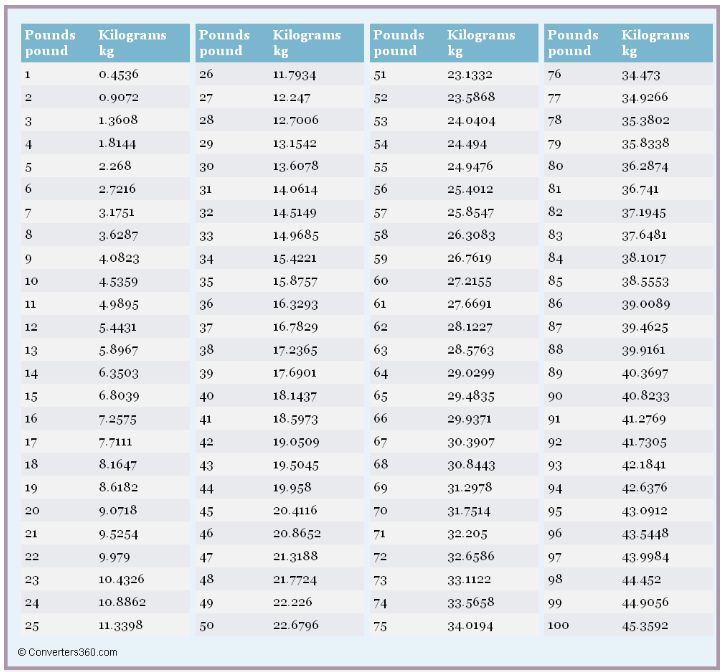The image size is (724, 672).
Task: Click the 11.3398 kg cell
Action: coord(121,625)
